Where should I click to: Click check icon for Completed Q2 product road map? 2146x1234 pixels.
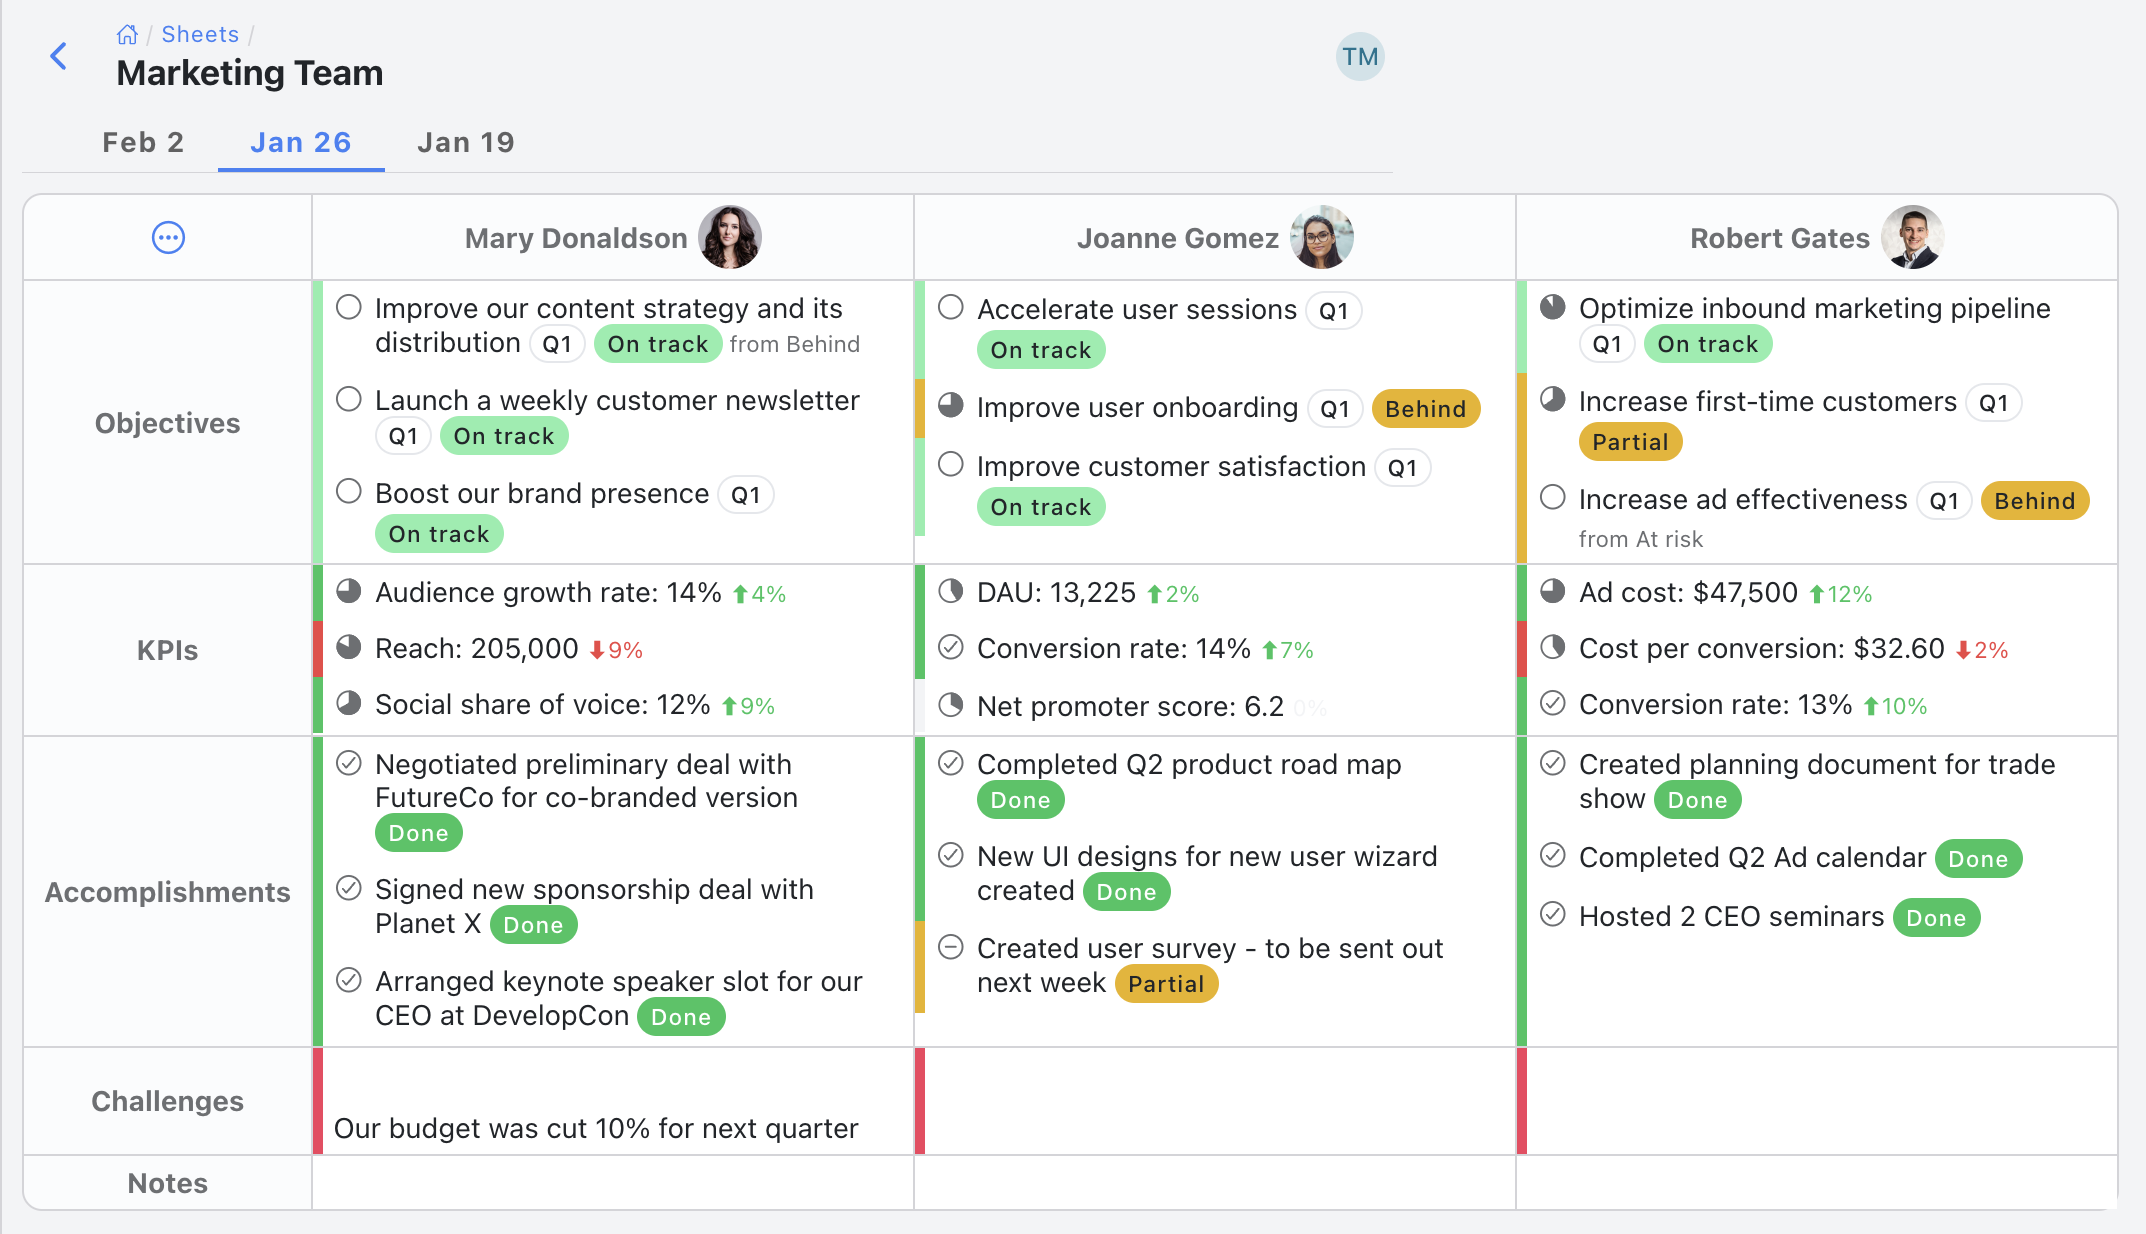[951, 763]
